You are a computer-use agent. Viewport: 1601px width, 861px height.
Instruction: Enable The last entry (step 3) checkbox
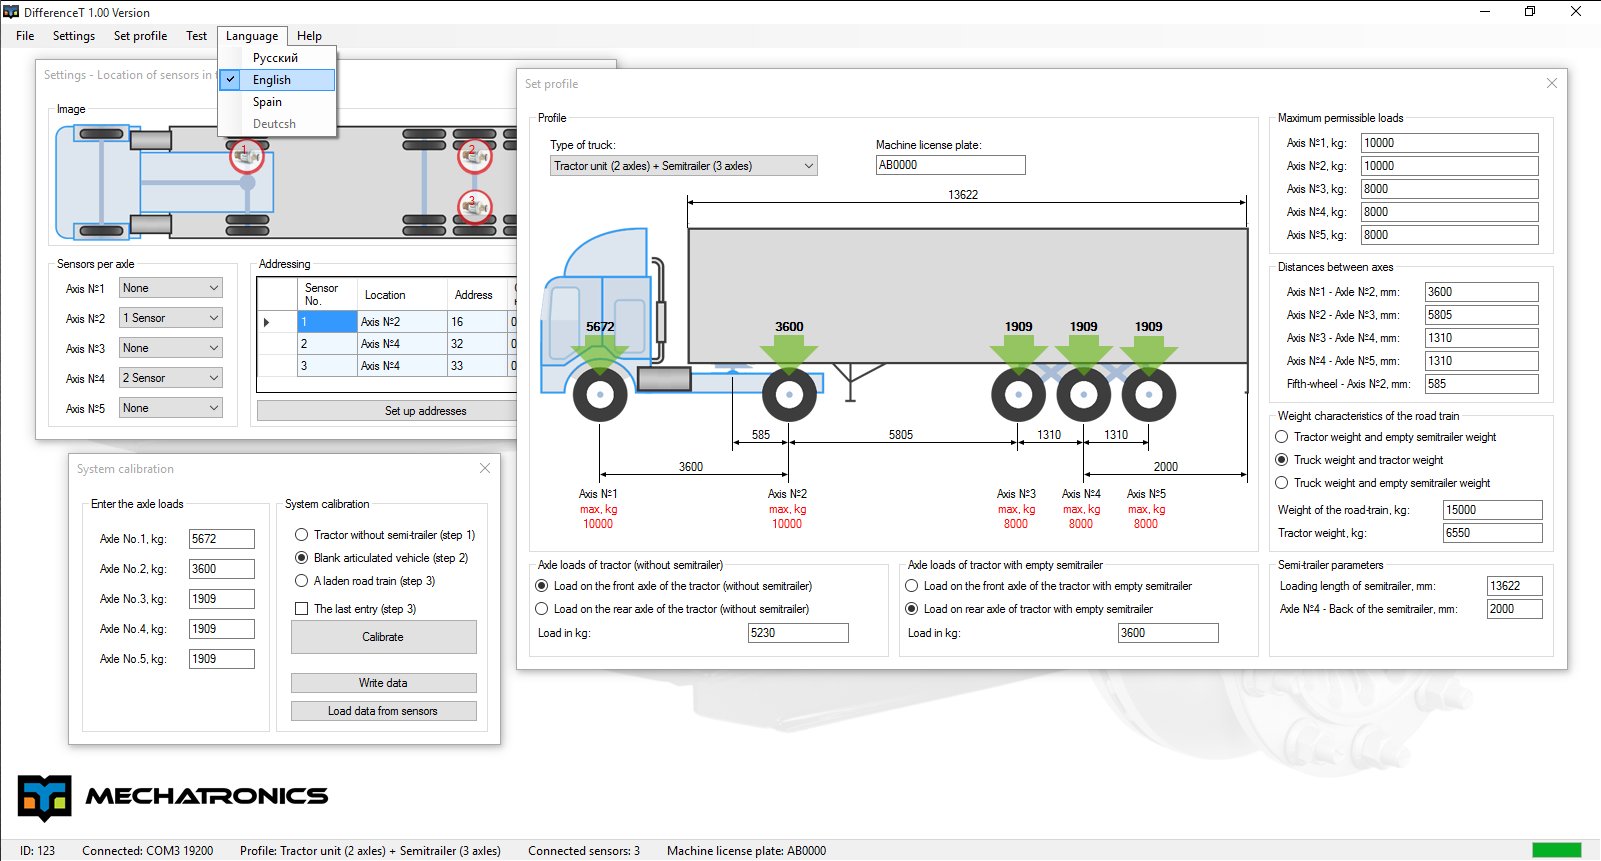click(x=302, y=609)
